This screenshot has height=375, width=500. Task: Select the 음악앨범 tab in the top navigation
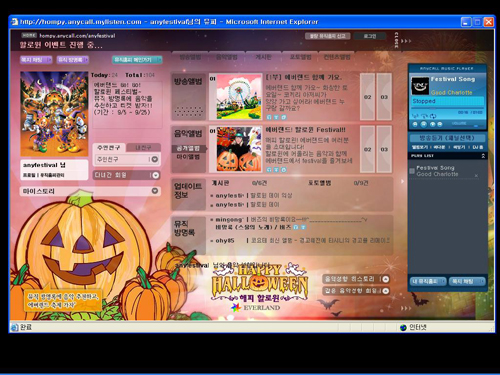click(x=227, y=57)
